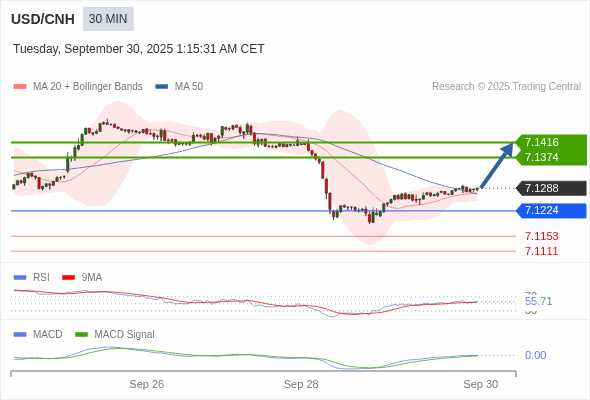The image size is (590, 400).
Task: Click the MACD legend label
Action: coord(48,335)
